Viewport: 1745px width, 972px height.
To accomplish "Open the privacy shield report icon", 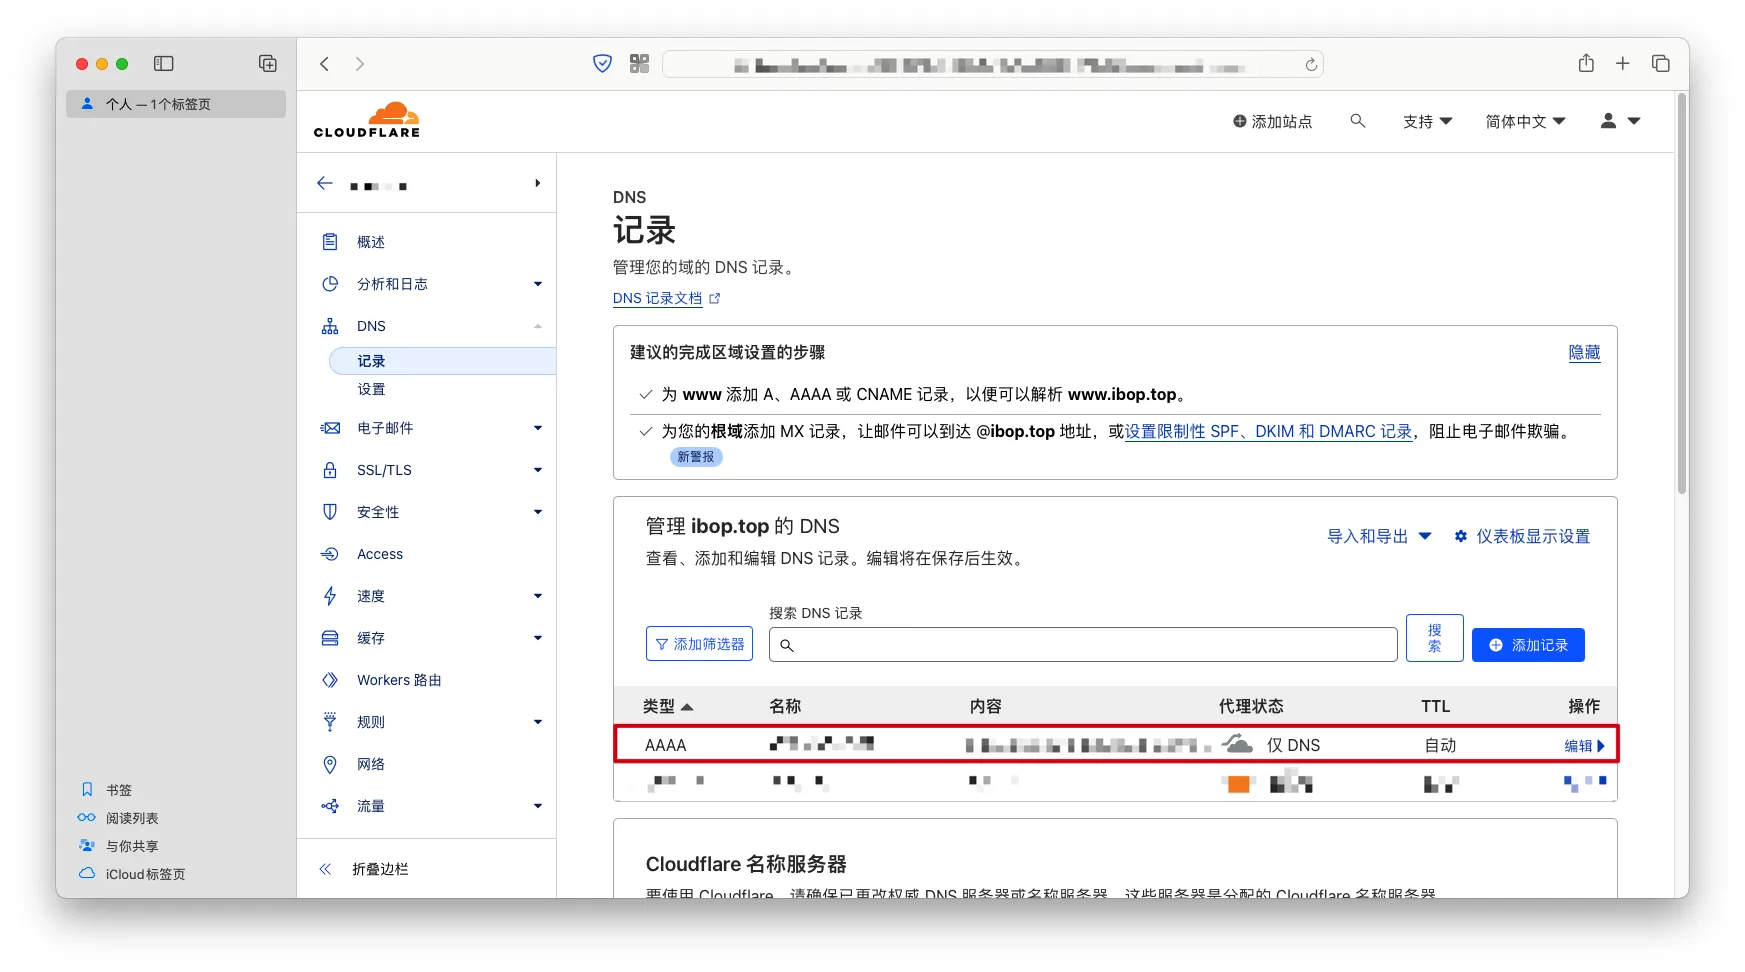I will pyautogui.click(x=602, y=64).
